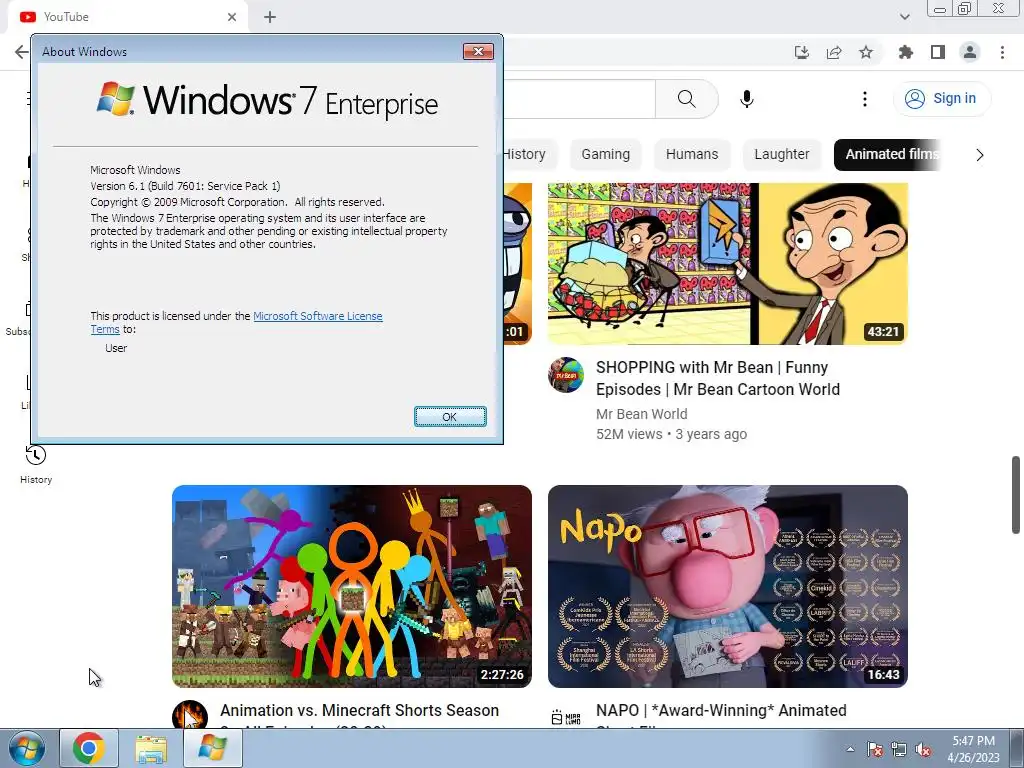
Task: Open Animation vs. Minecraft channel avatar
Action: (190, 714)
